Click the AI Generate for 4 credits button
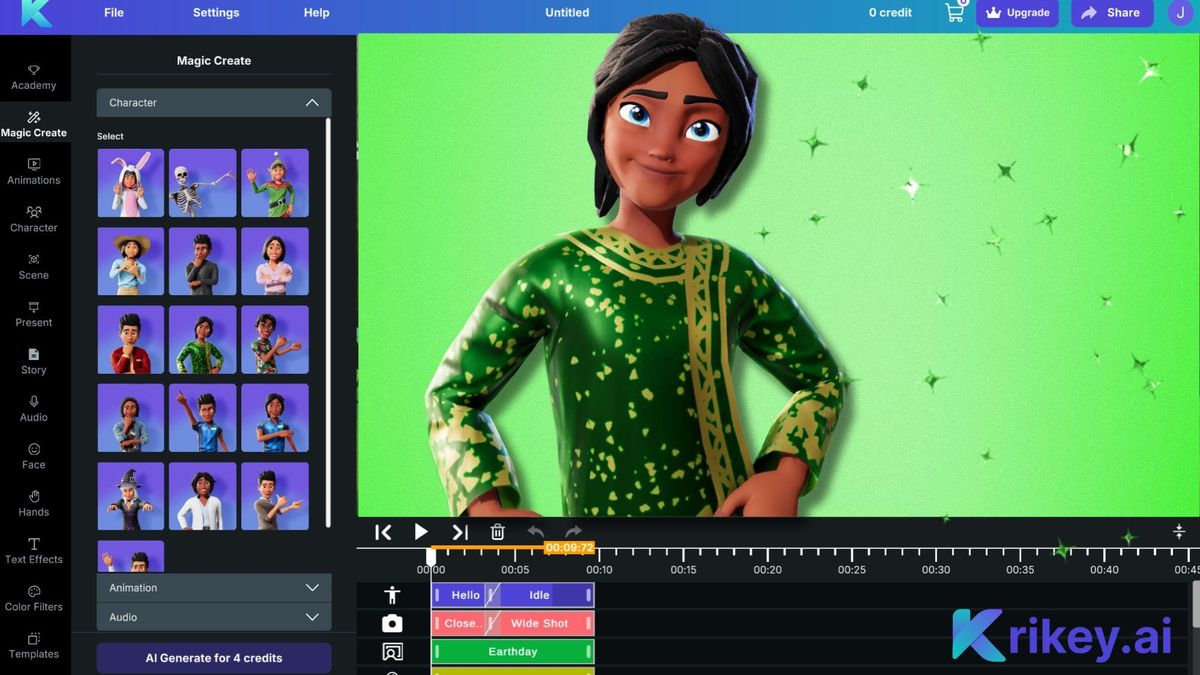1200x675 pixels. click(x=213, y=658)
